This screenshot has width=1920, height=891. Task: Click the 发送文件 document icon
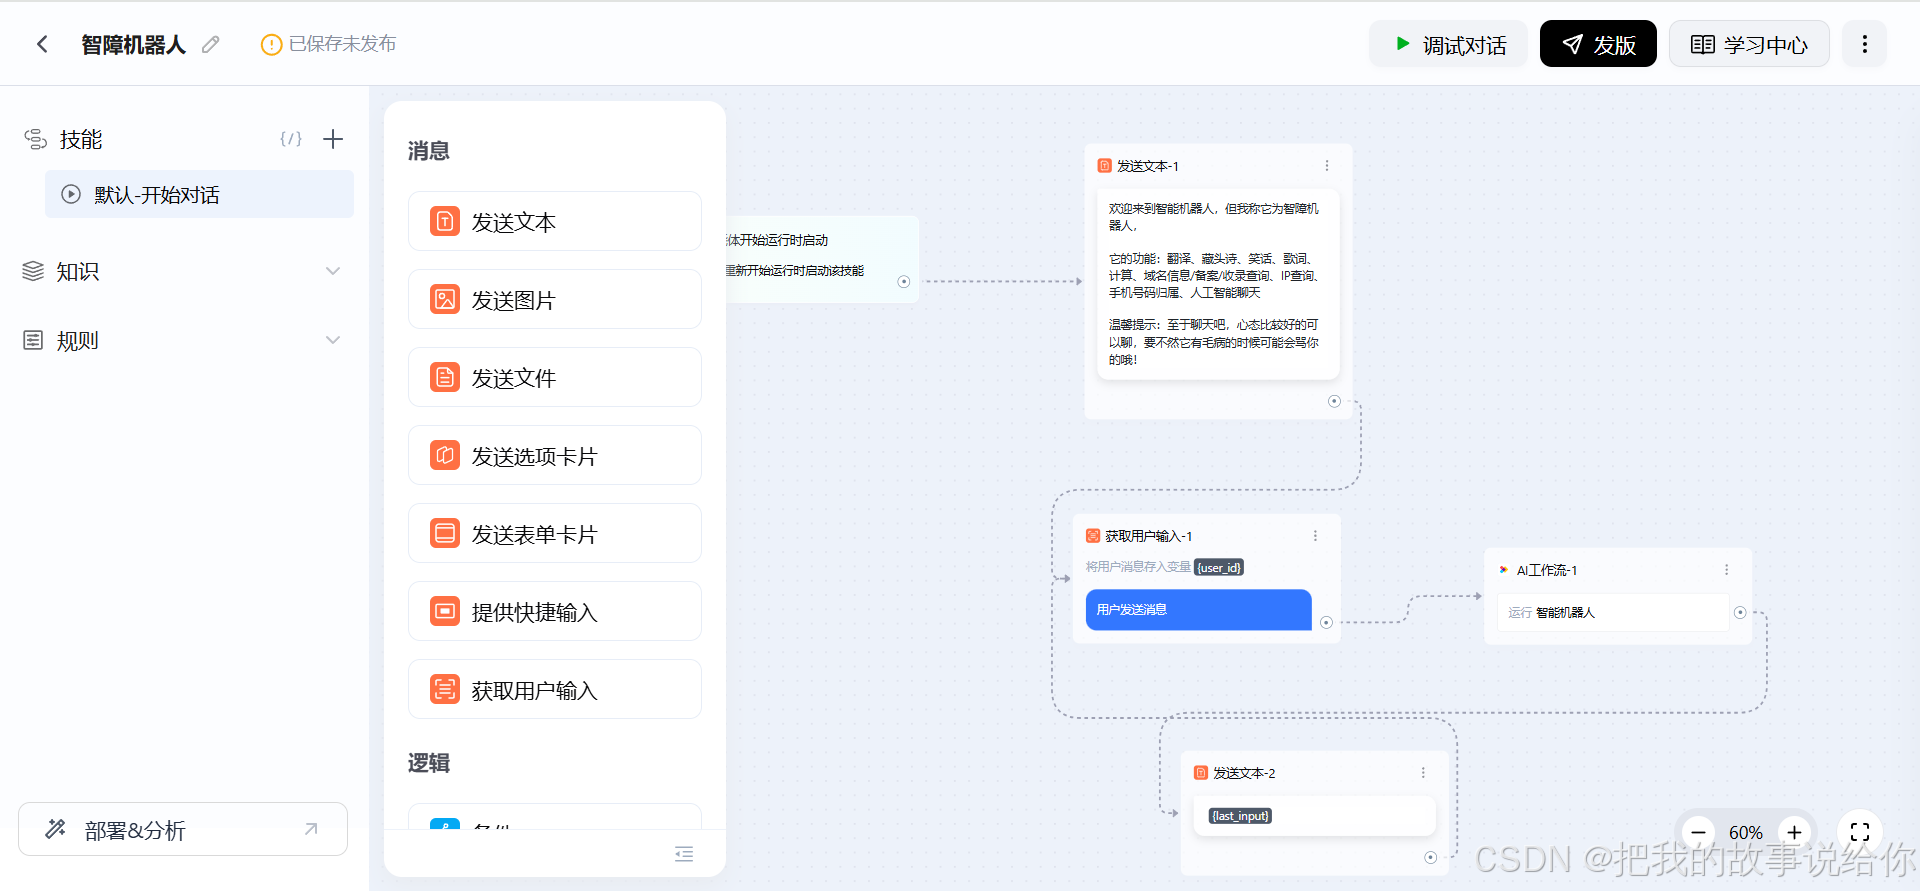tap(445, 377)
